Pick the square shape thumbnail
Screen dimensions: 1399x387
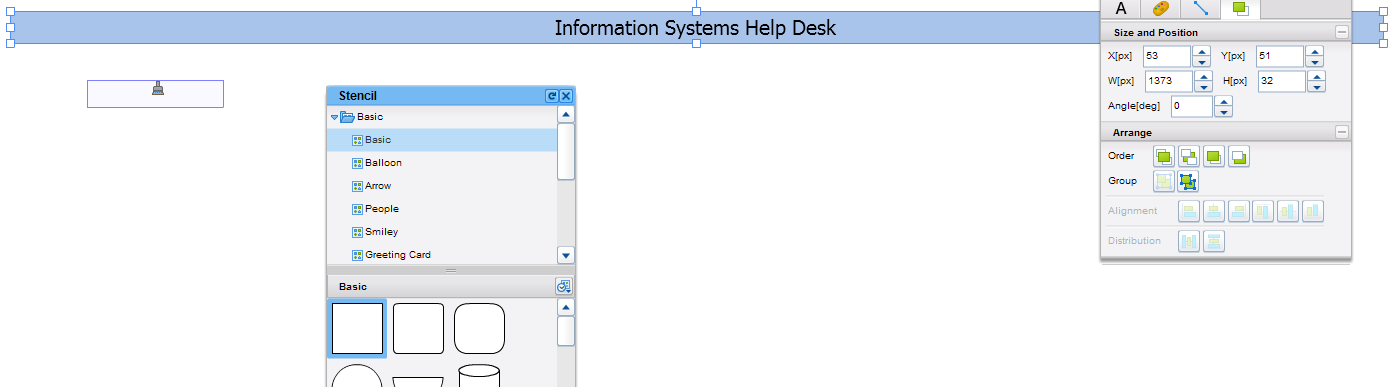point(357,328)
